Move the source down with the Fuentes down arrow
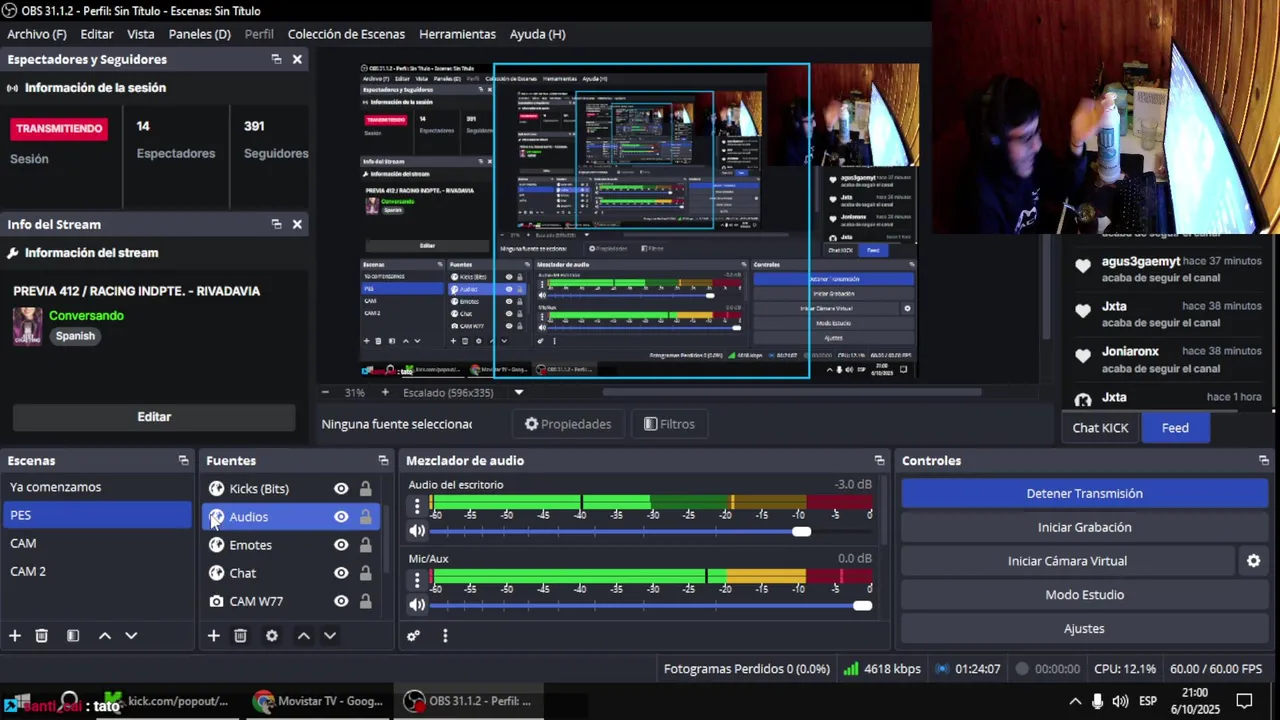 [x=330, y=636]
